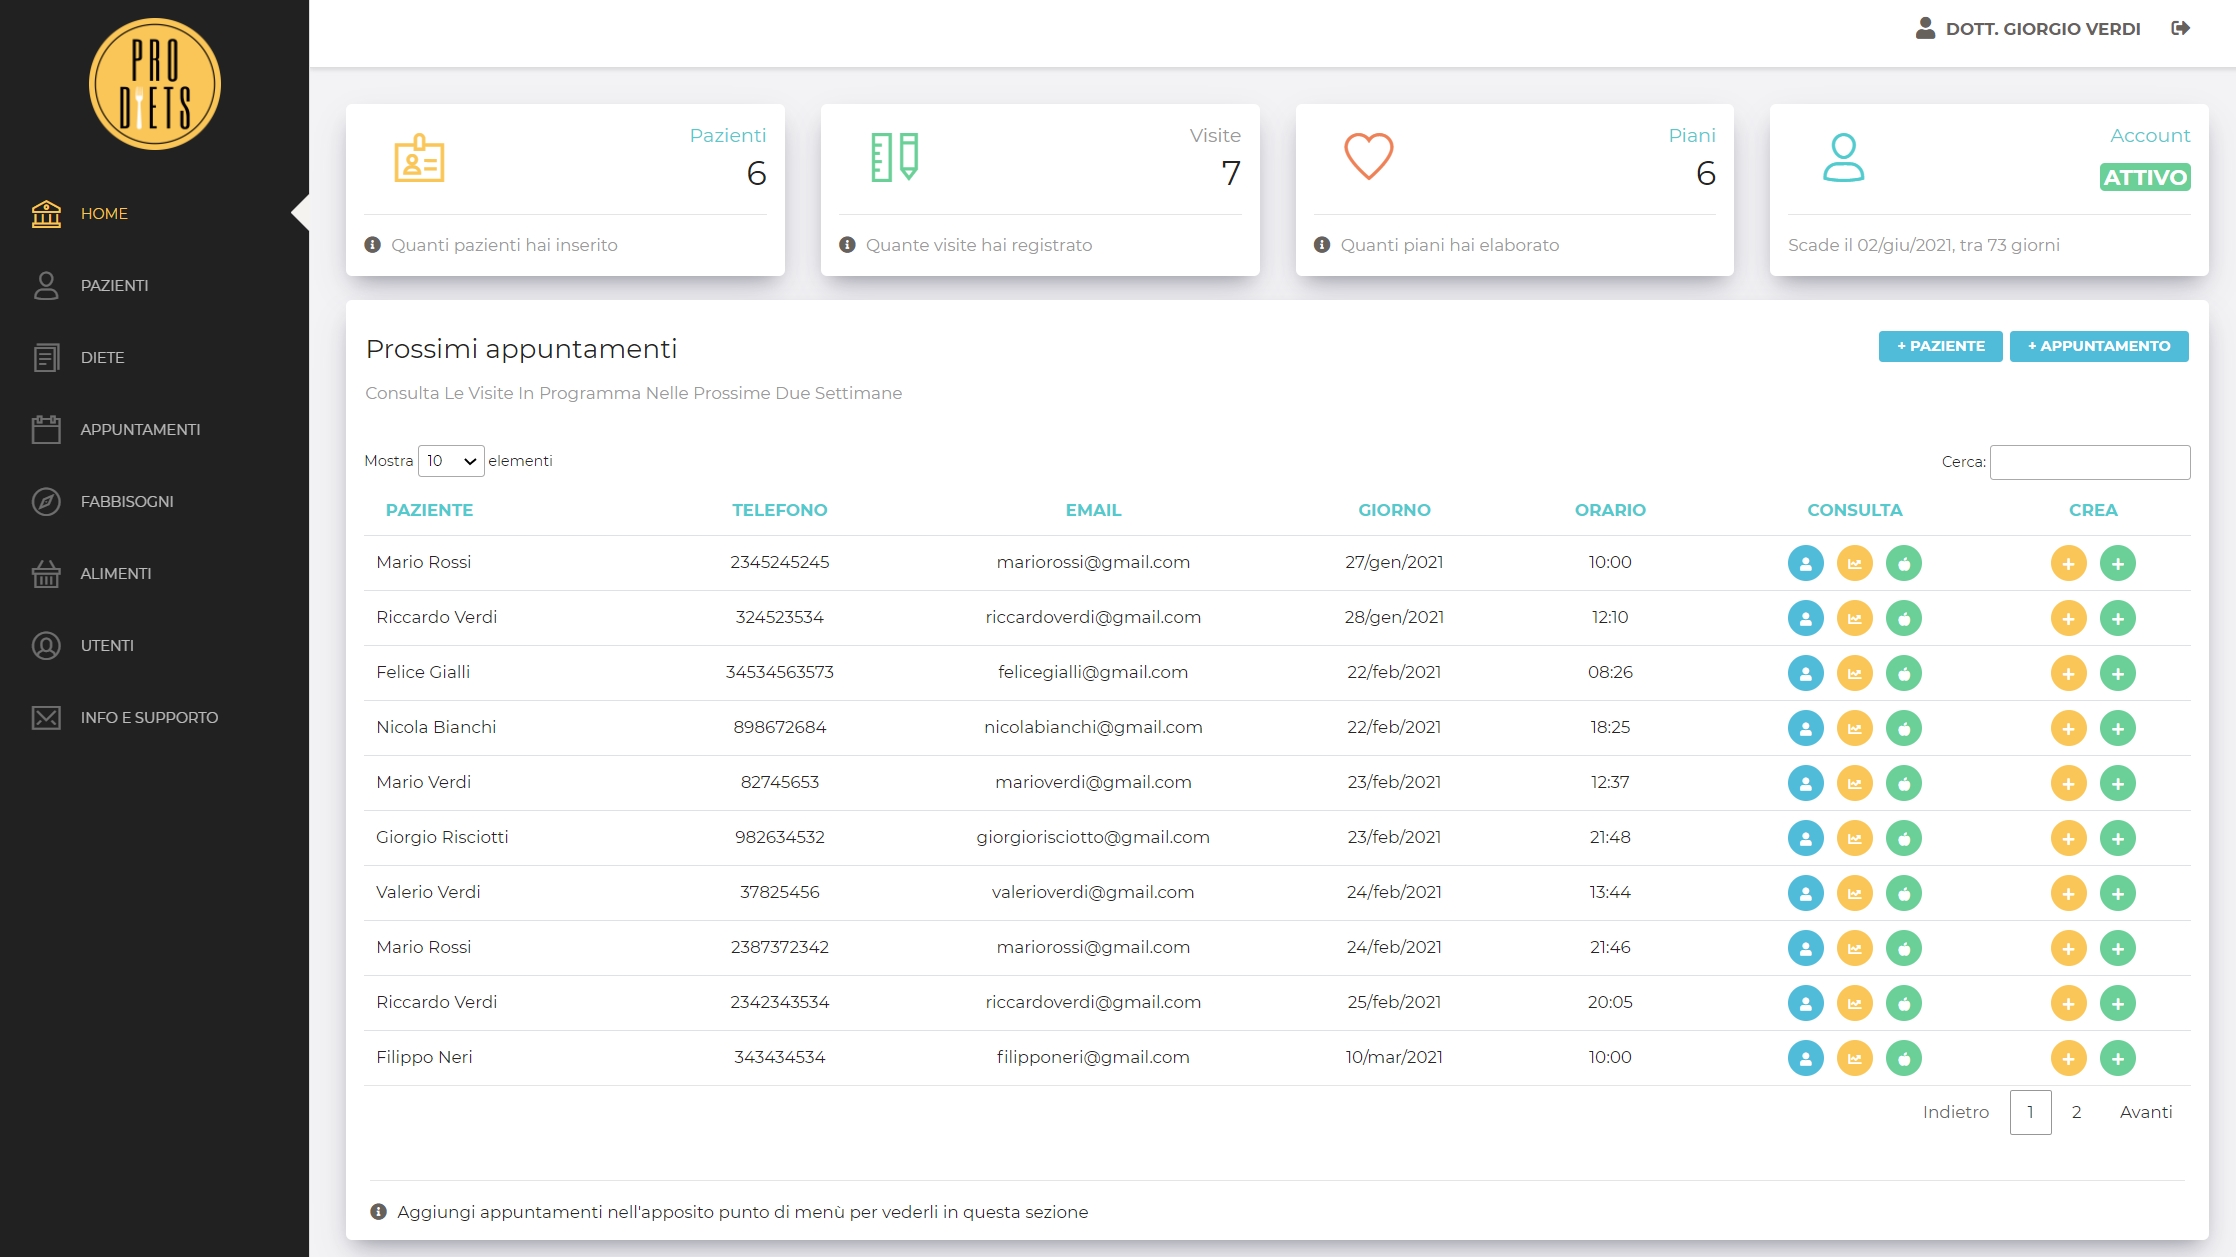
Task: Sort table by Telefono column
Action: coord(780,510)
